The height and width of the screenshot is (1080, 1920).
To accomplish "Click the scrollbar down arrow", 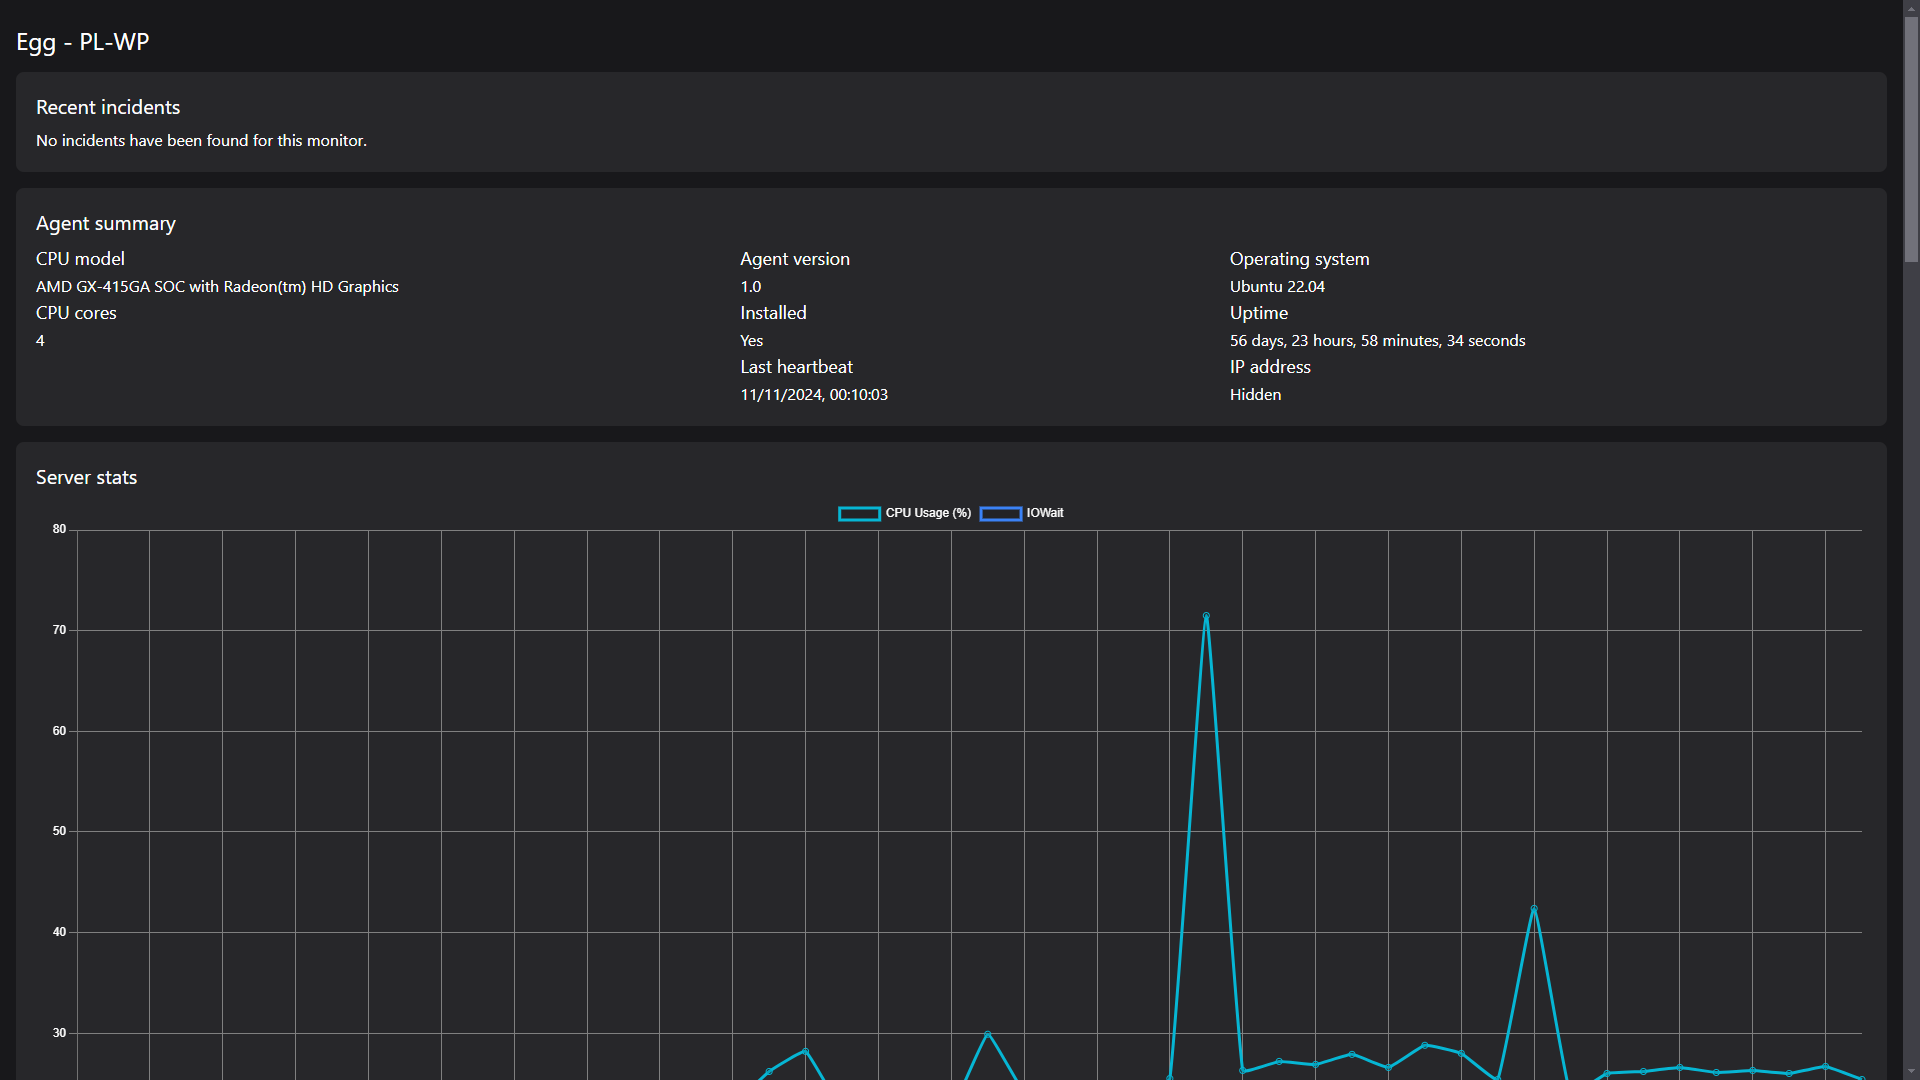I will [x=1911, y=1071].
